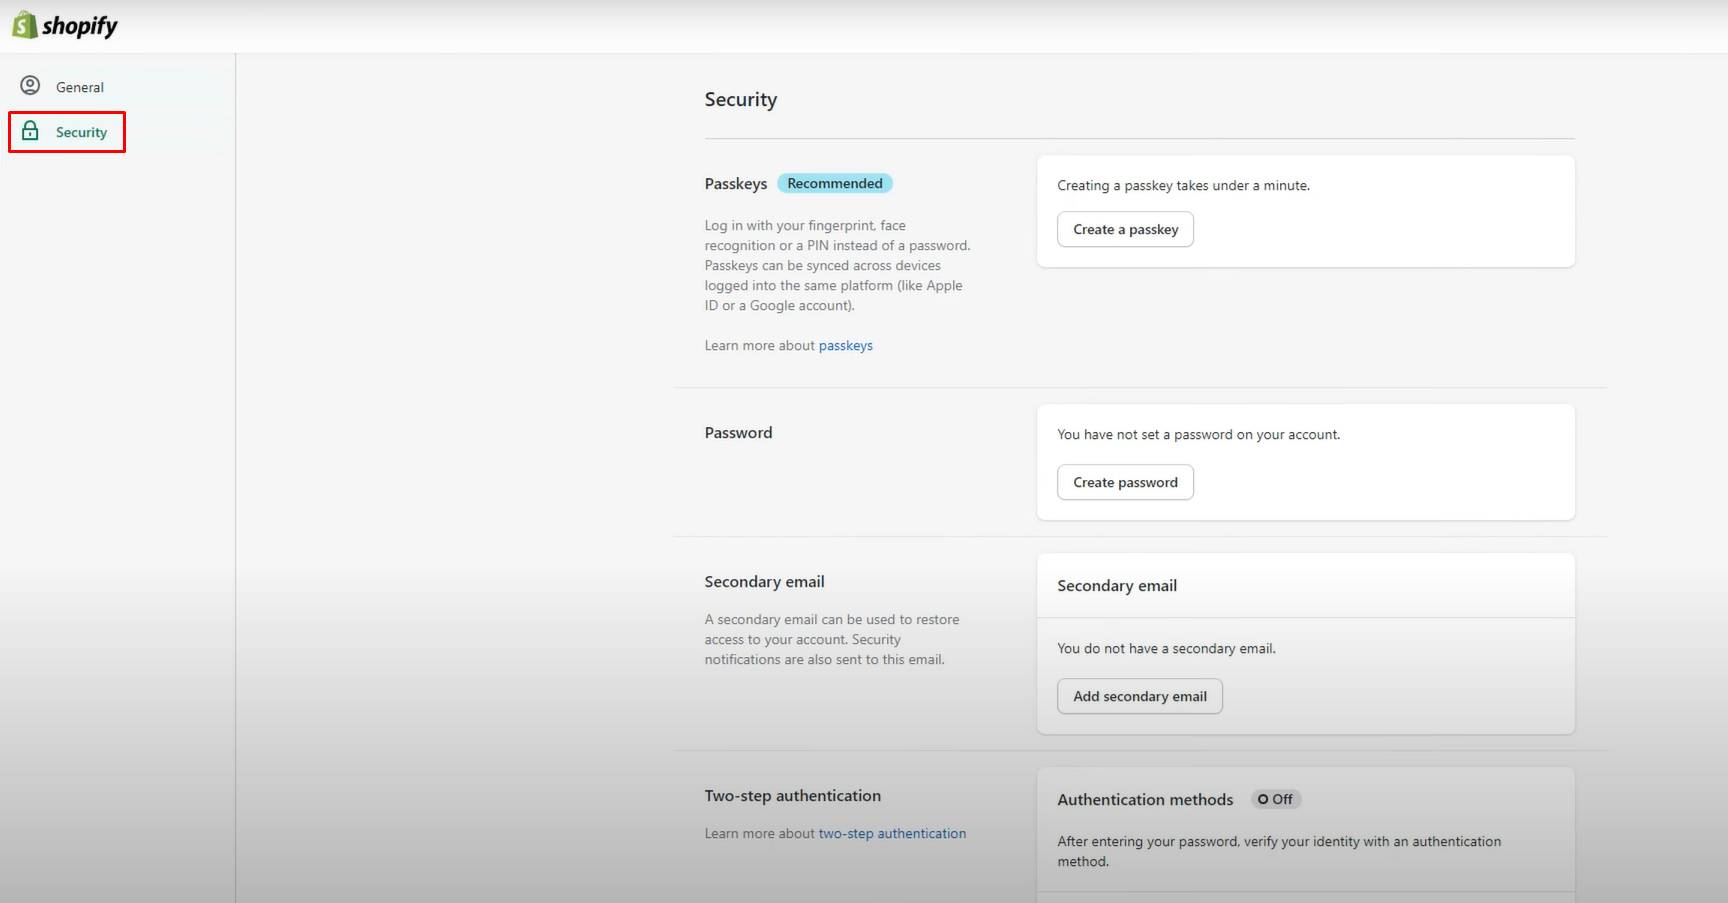Click Add secondary email button
Image resolution: width=1728 pixels, height=903 pixels.
(1140, 696)
